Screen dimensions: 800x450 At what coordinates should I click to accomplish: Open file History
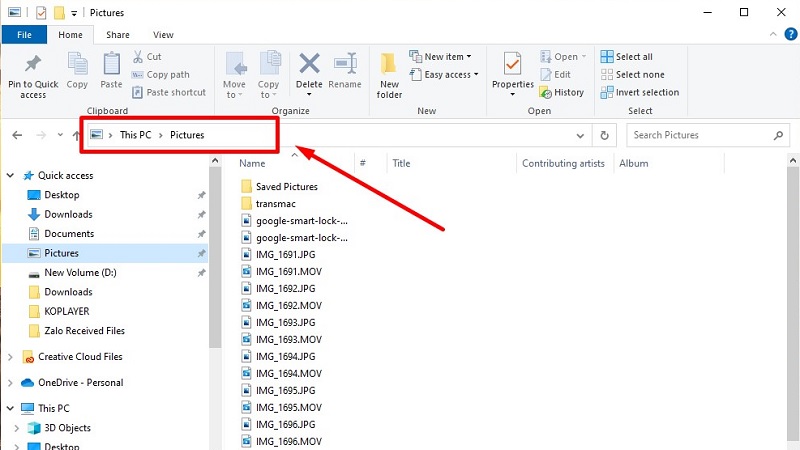point(562,92)
